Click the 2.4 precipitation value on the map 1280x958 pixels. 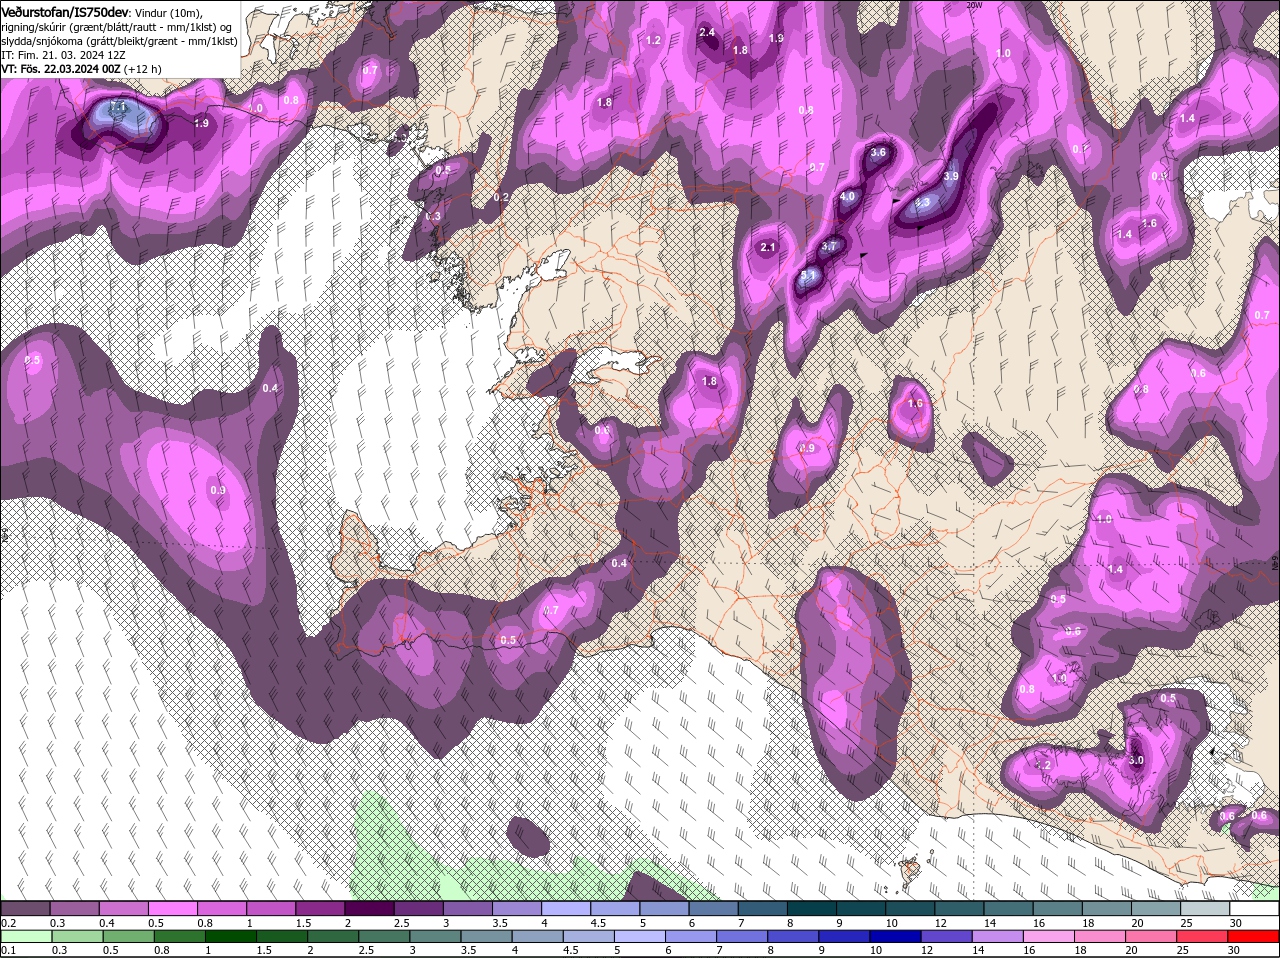click(707, 33)
